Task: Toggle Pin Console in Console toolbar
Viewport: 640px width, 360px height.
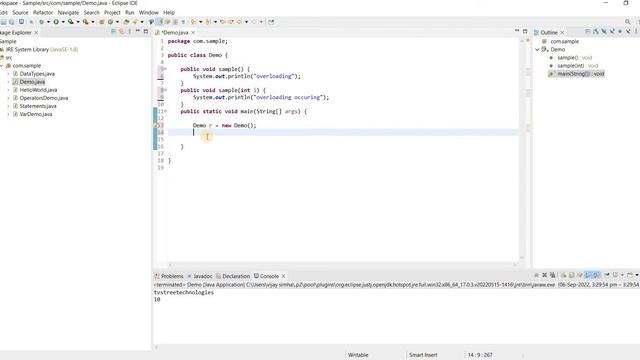Action: [607, 275]
